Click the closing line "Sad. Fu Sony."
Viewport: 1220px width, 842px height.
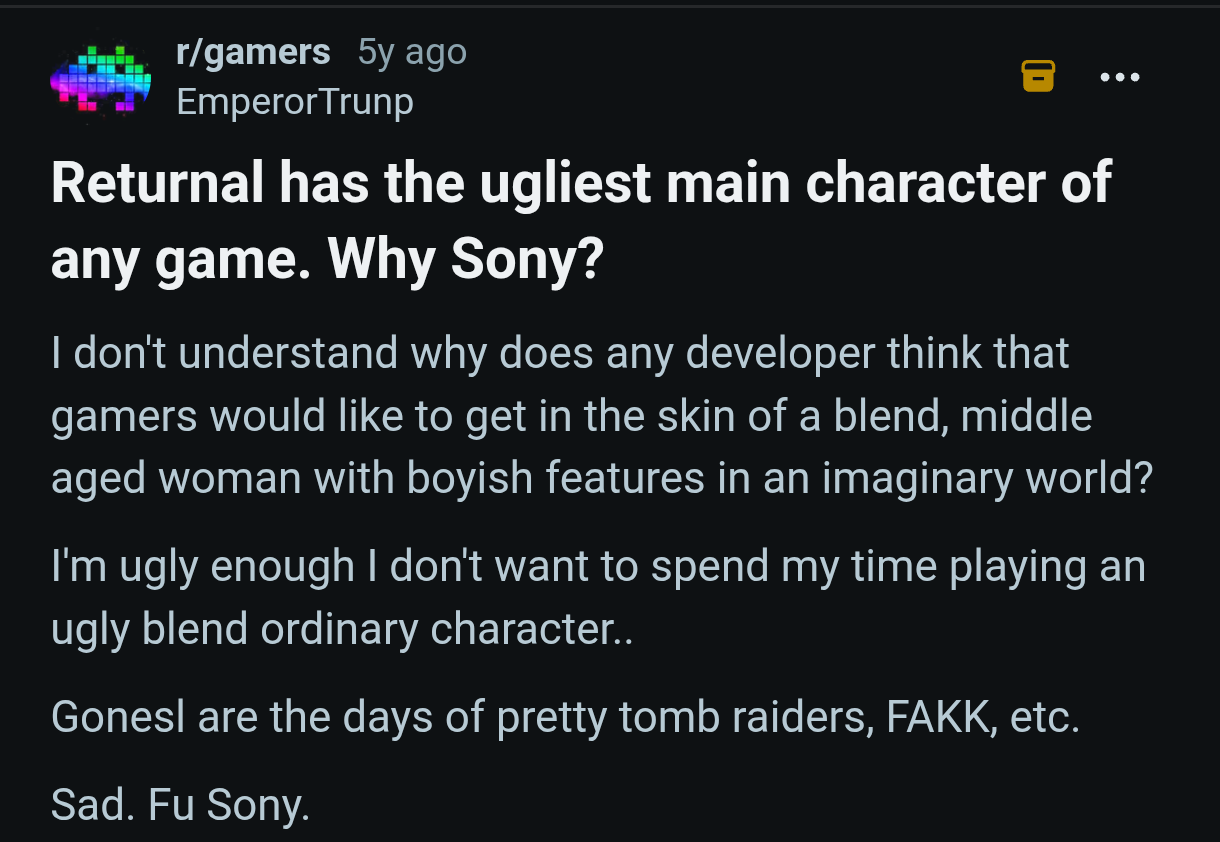coord(180,806)
